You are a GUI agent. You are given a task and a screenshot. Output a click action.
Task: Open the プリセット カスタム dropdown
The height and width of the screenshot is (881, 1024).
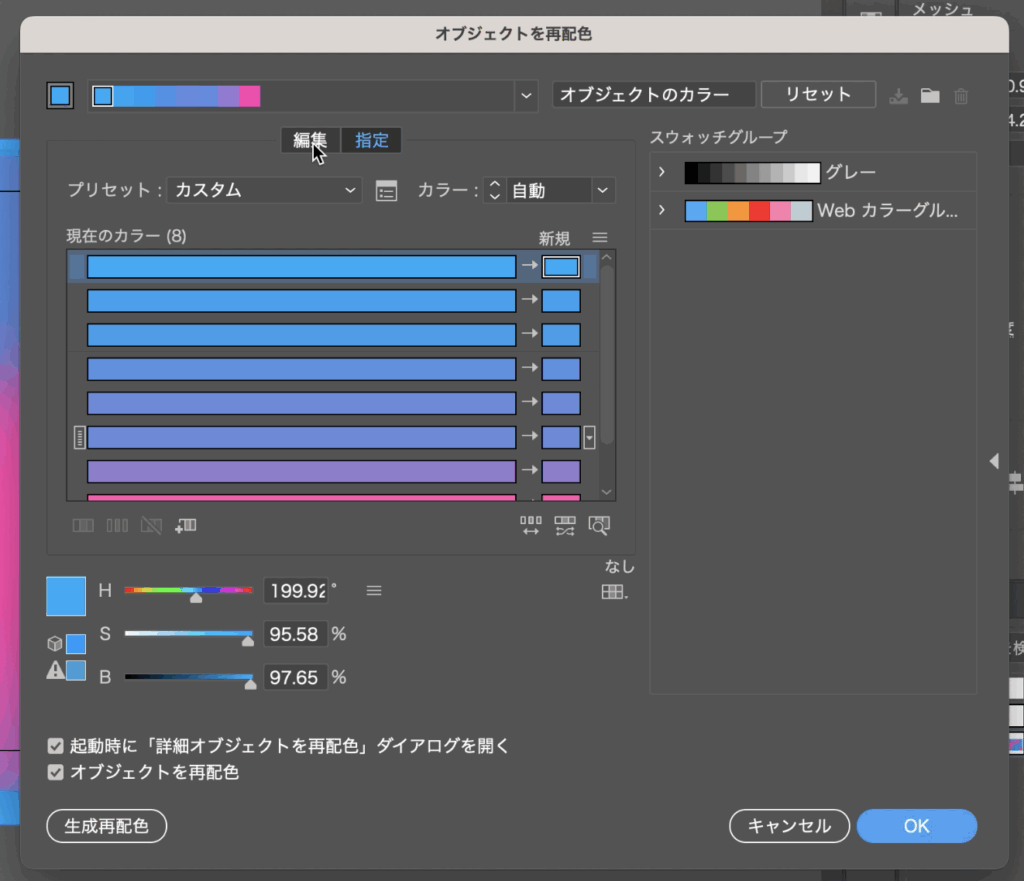pos(264,190)
